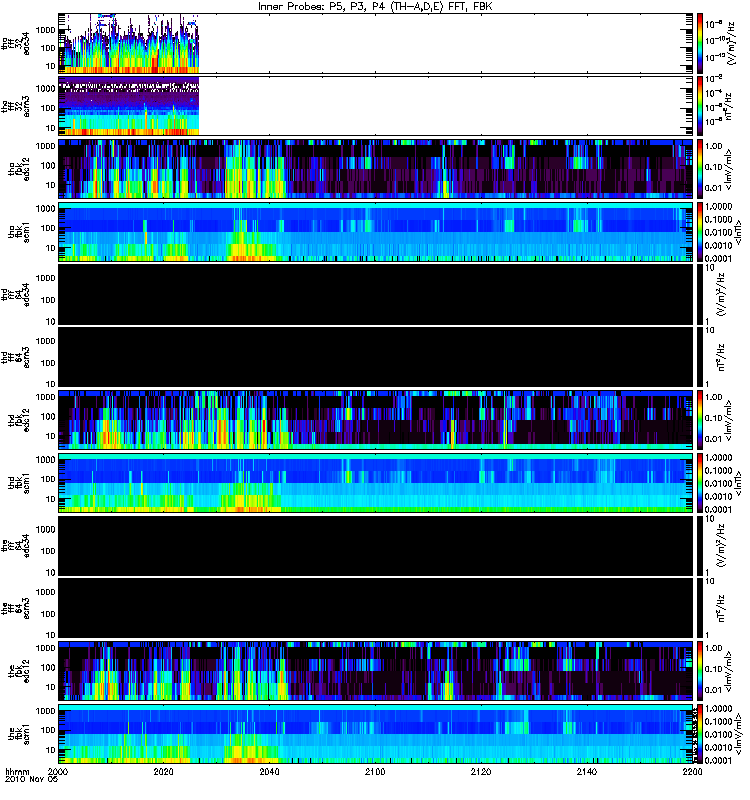Click the 2100 time axis label
The height and width of the screenshot is (800, 750).
point(375,771)
